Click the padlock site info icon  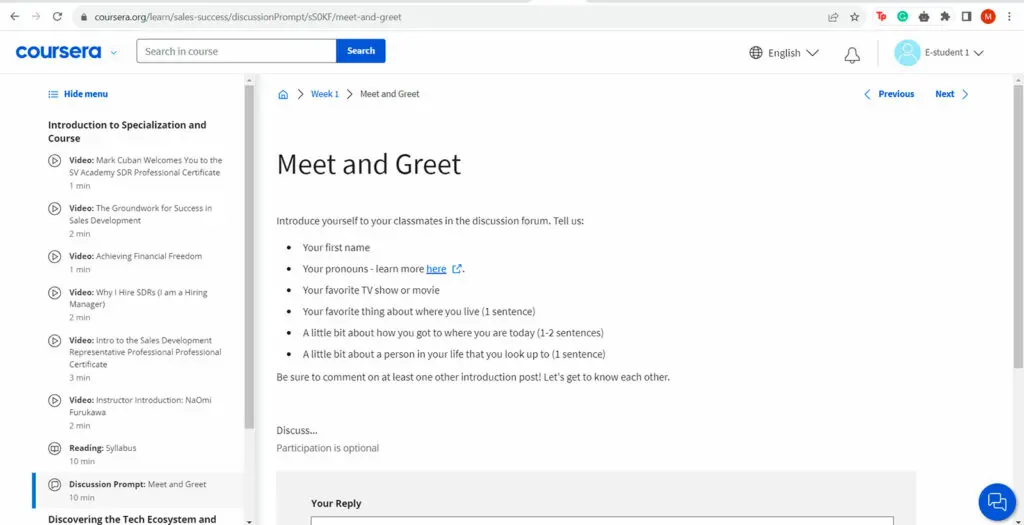coord(83,18)
